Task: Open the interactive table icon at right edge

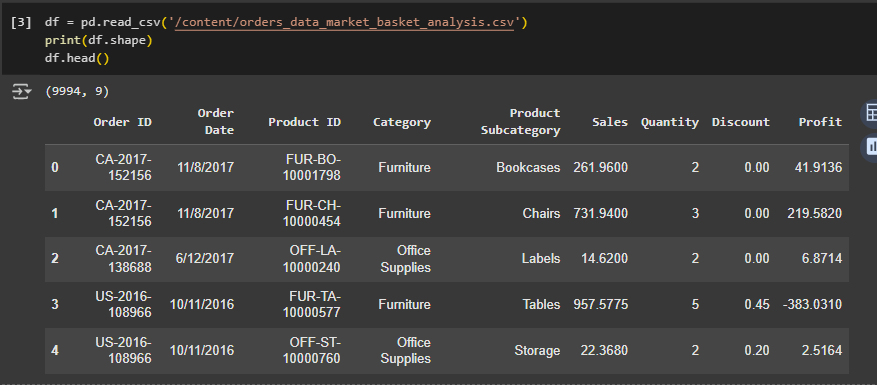Action: point(870,113)
